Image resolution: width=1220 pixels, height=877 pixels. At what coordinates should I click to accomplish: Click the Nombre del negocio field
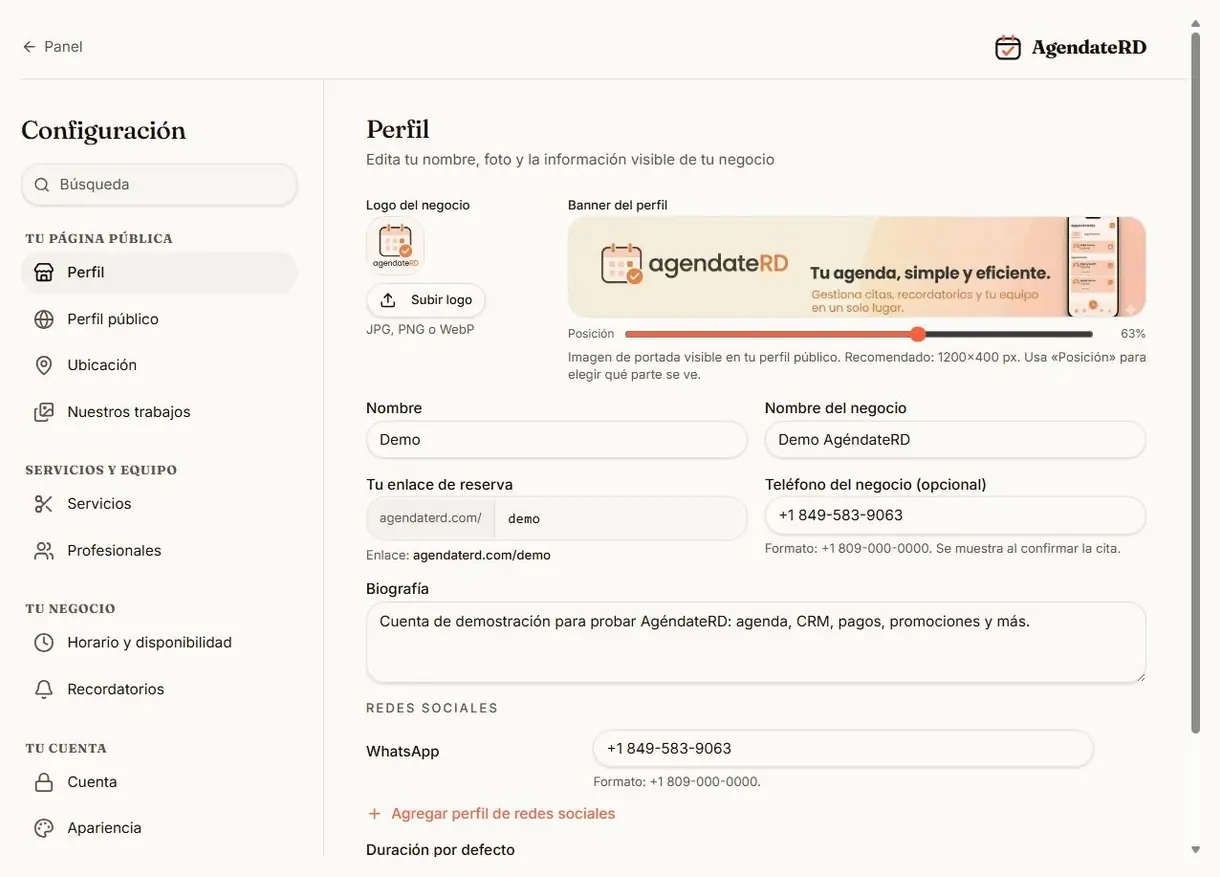pyautogui.click(x=955, y=440)
